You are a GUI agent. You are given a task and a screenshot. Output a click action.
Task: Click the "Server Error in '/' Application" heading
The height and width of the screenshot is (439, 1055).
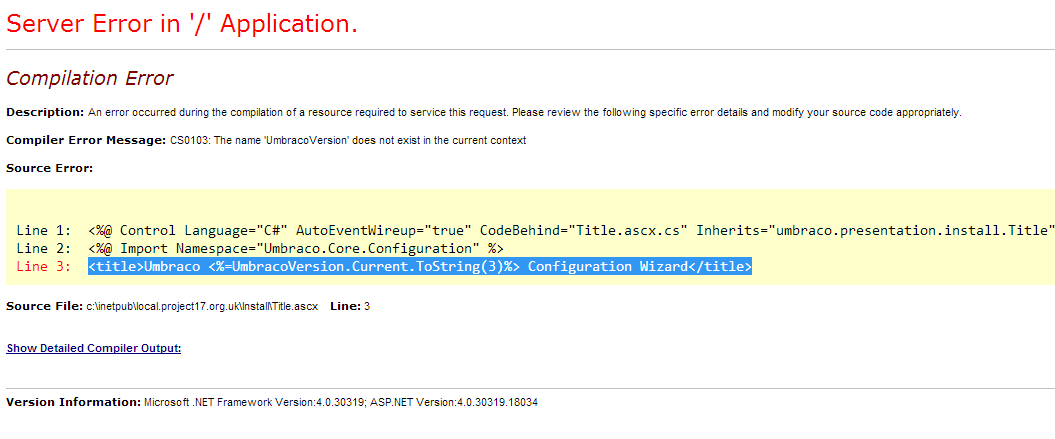click(181, 24)
